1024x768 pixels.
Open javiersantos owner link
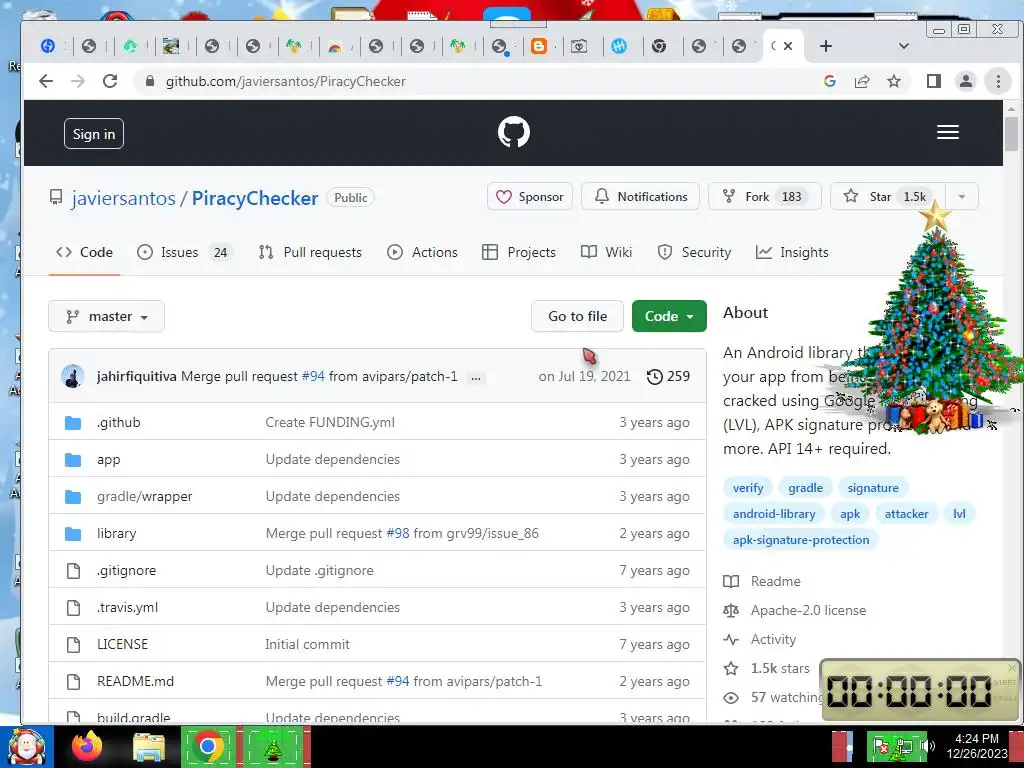coord(123,198)
